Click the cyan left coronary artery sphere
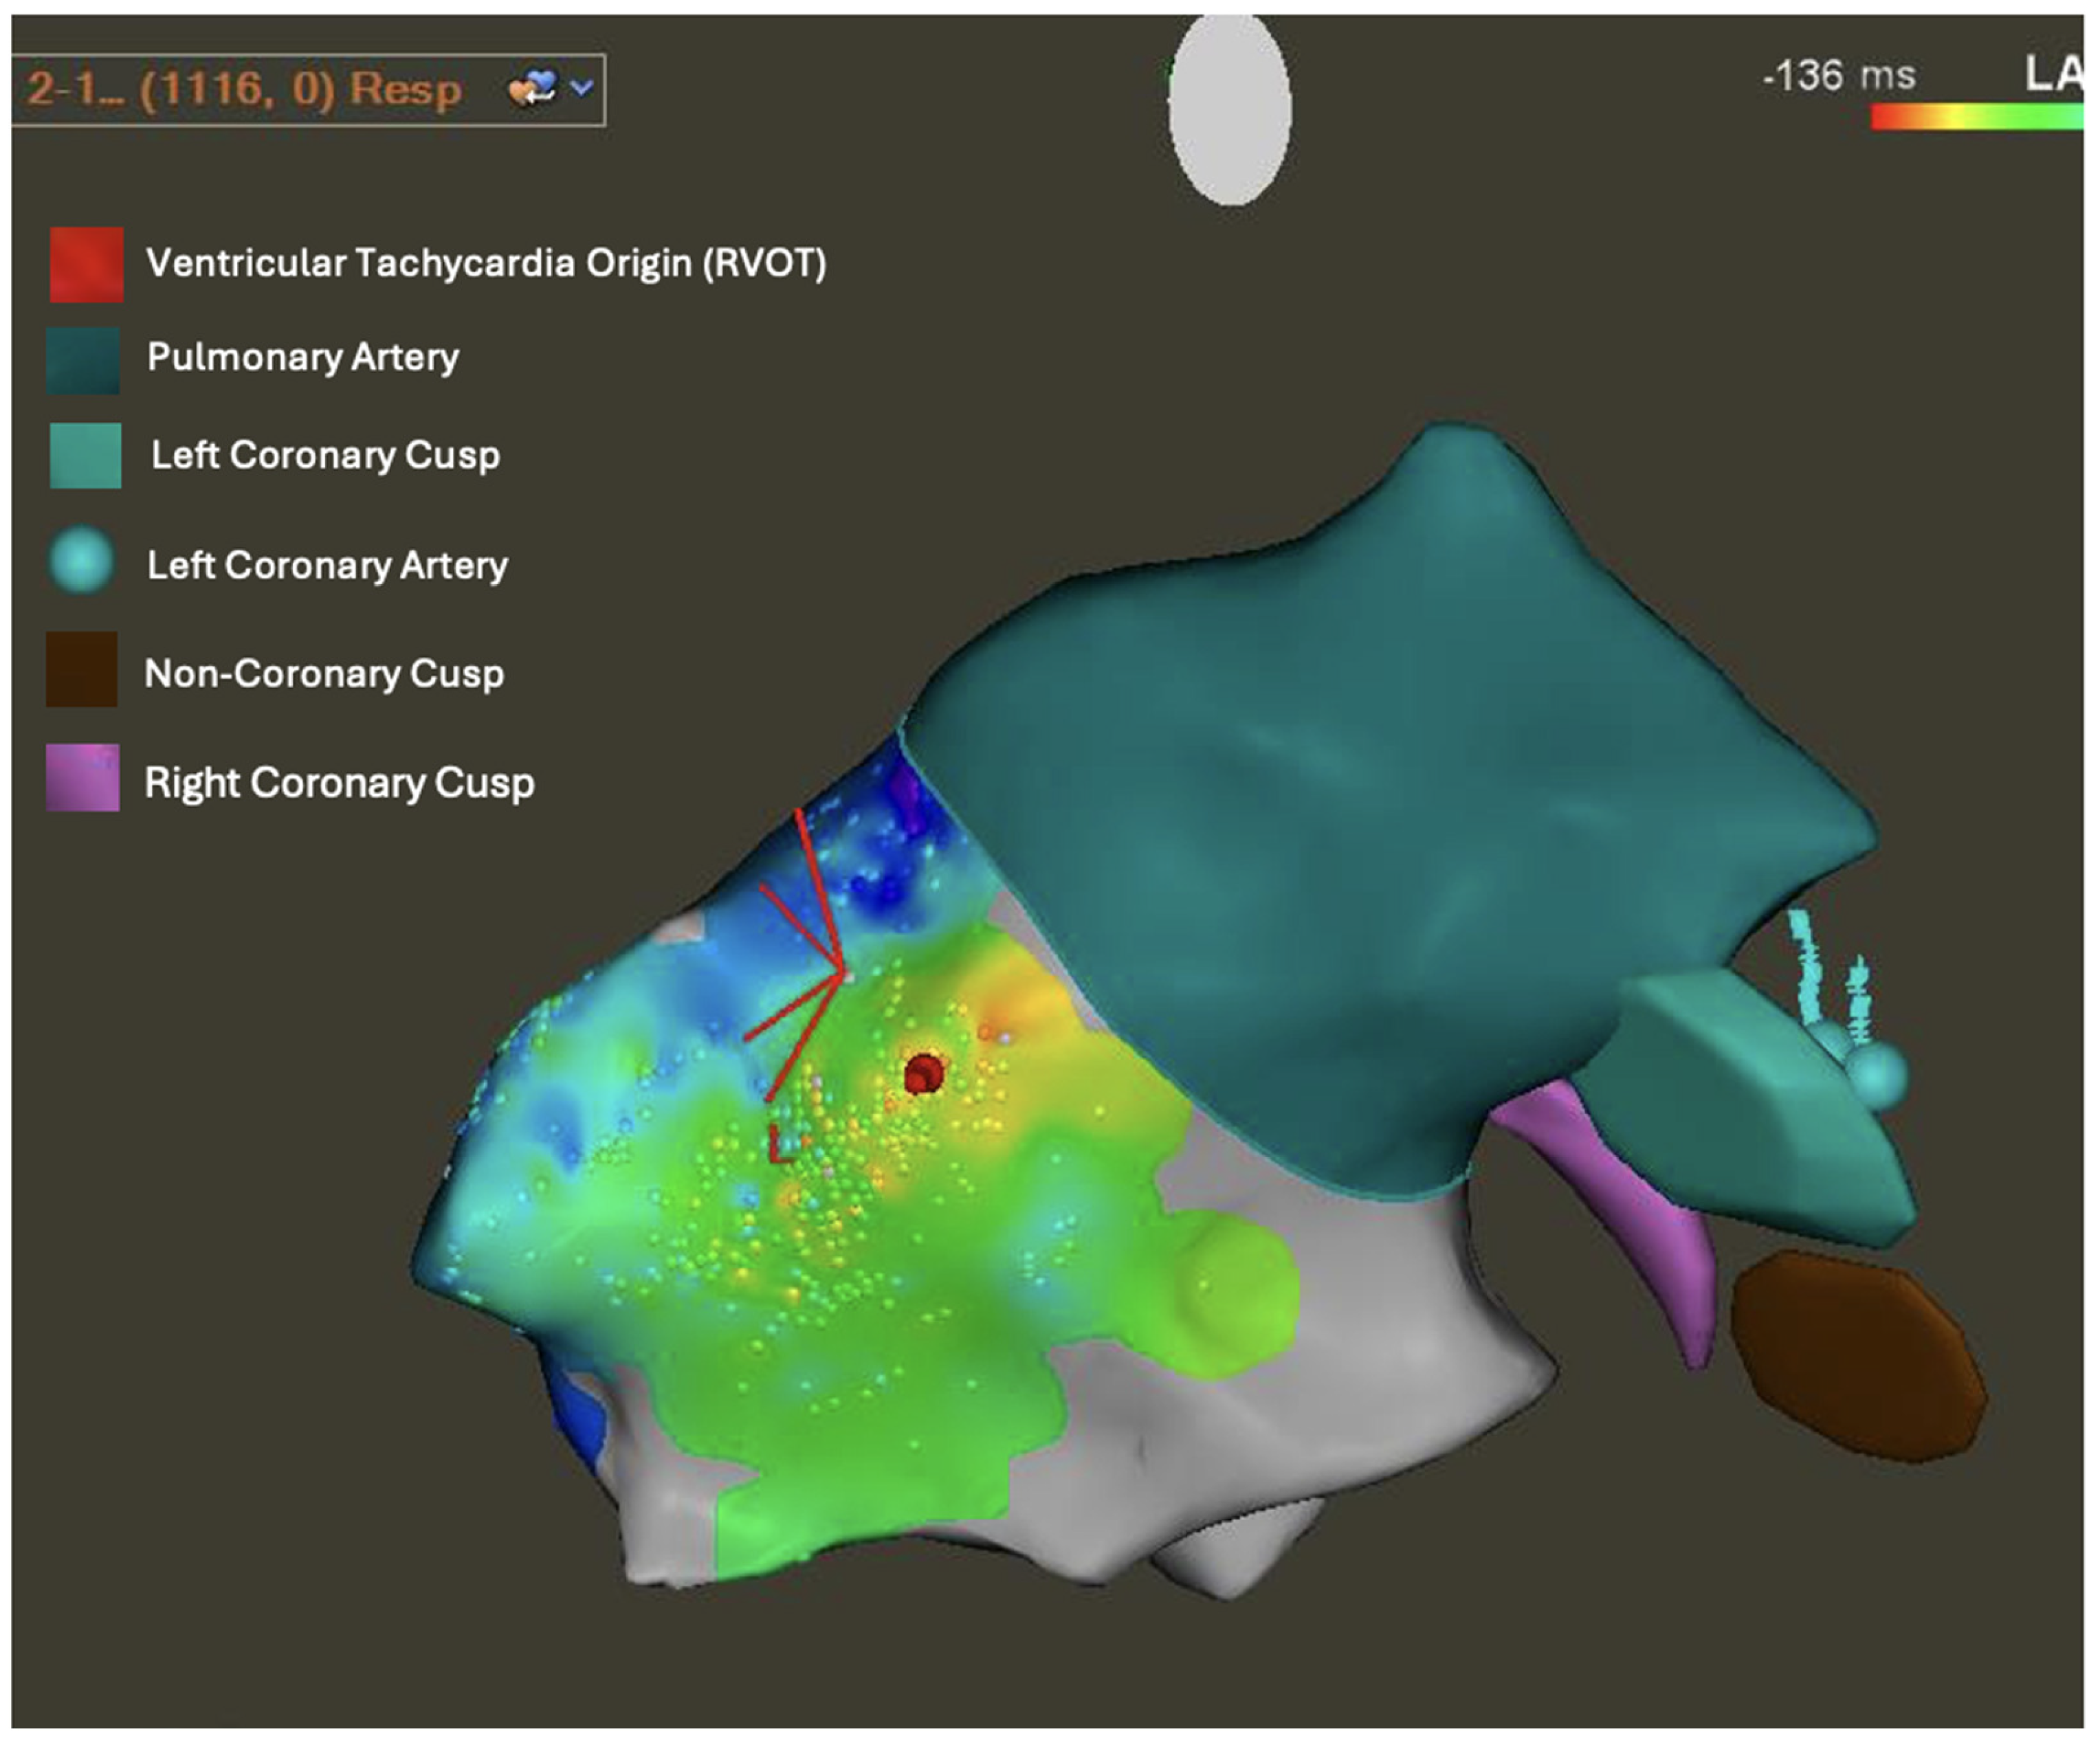This screenshot has width=2100, height=1749. click(1877, 1076)
